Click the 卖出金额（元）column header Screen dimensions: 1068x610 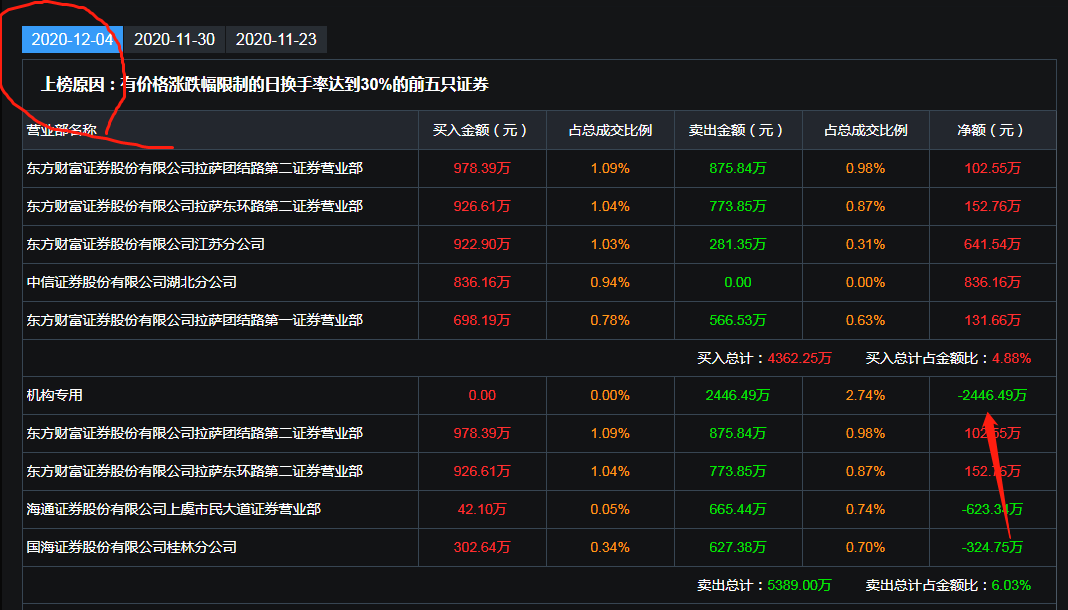(738, 130)
